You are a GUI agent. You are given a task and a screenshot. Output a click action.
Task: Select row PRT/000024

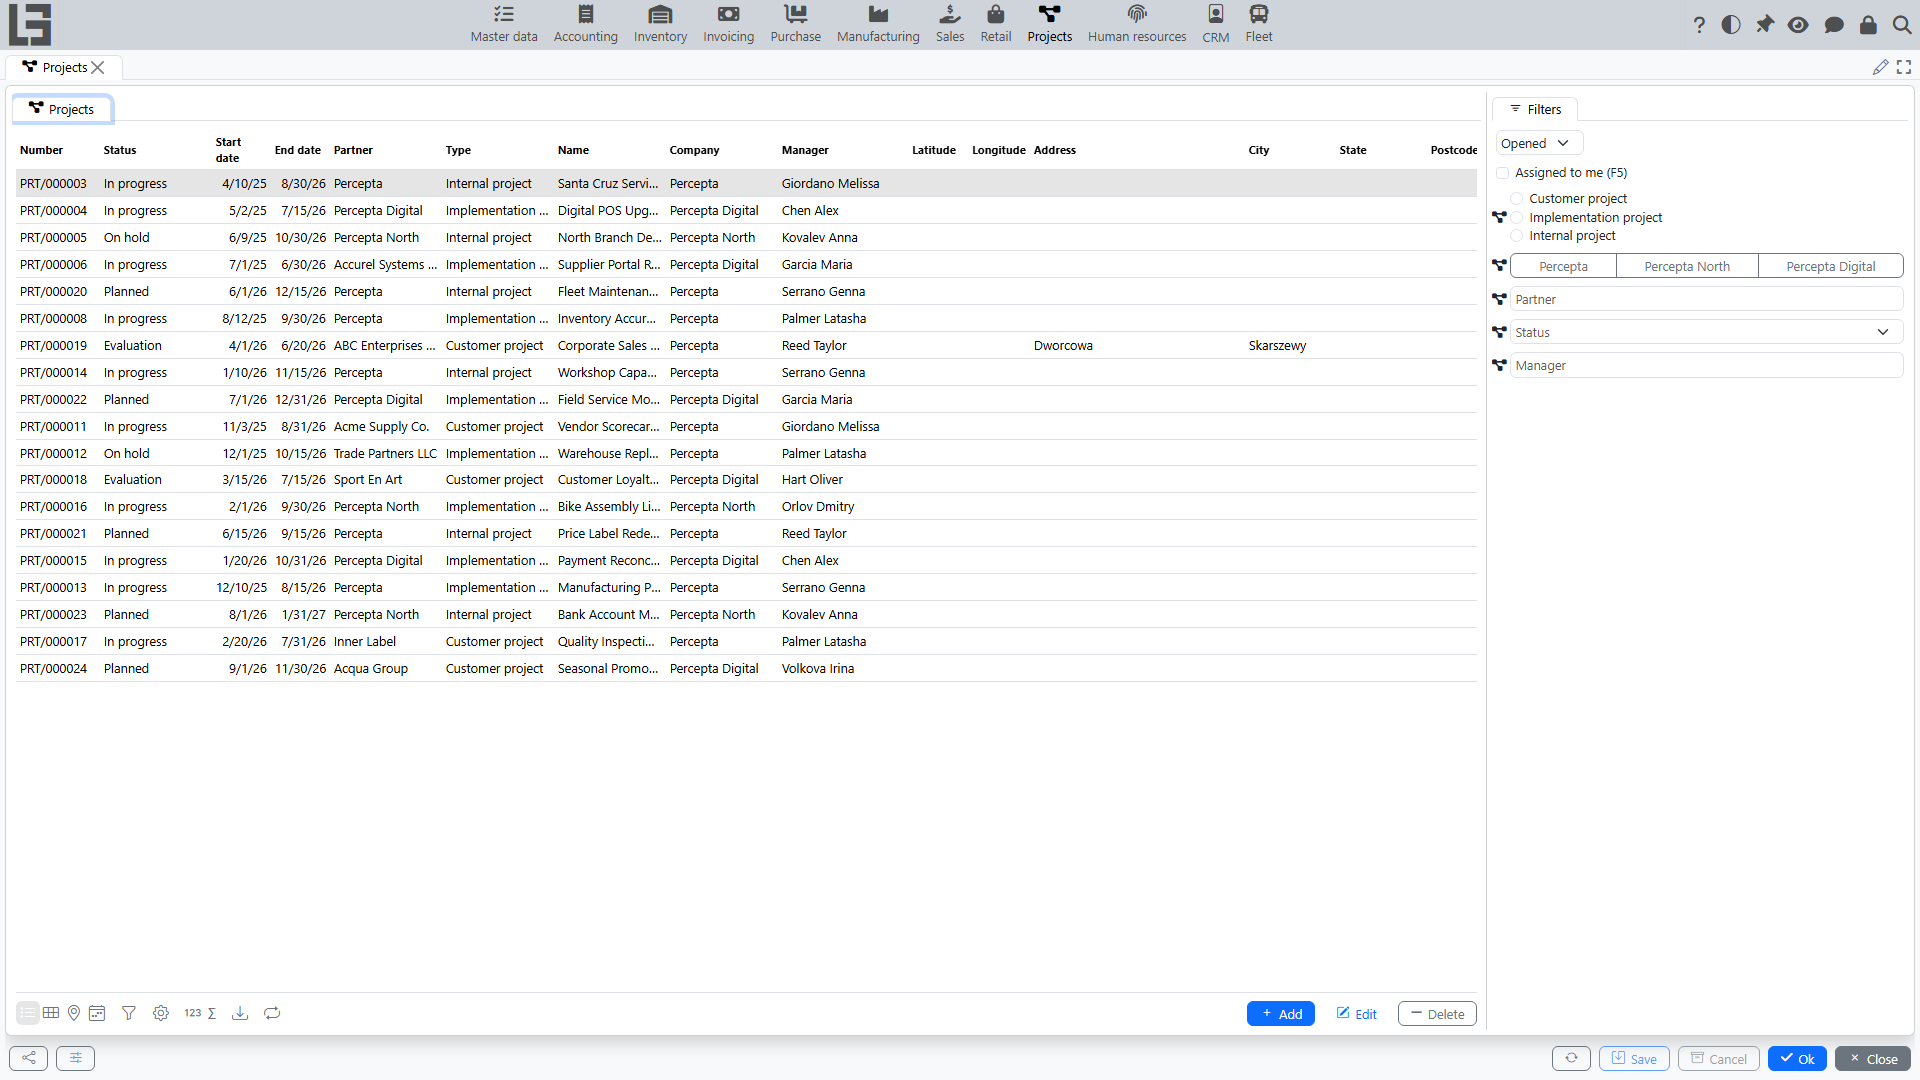coord(746,668)
